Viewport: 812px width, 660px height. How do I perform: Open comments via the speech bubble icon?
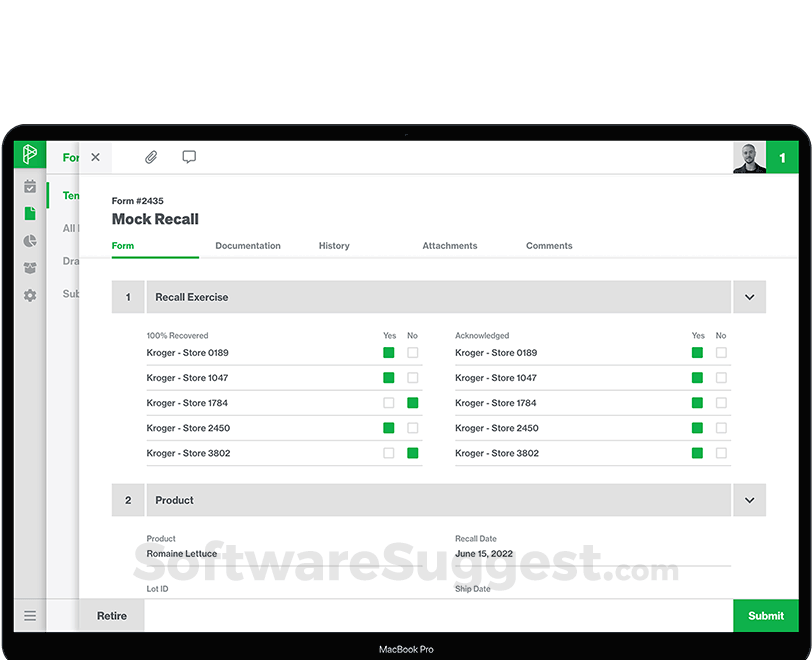(189, 157)
